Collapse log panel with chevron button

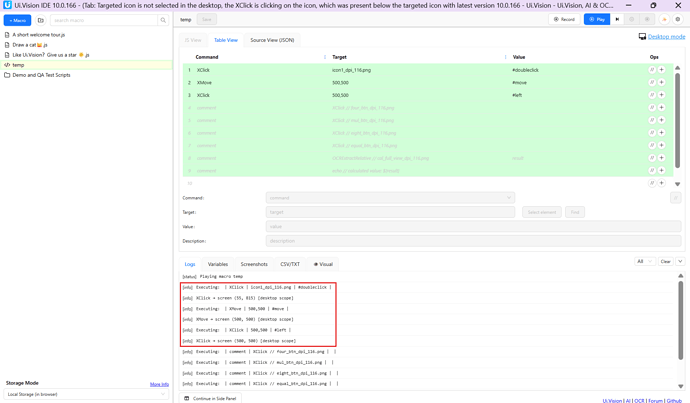[680, 261]
